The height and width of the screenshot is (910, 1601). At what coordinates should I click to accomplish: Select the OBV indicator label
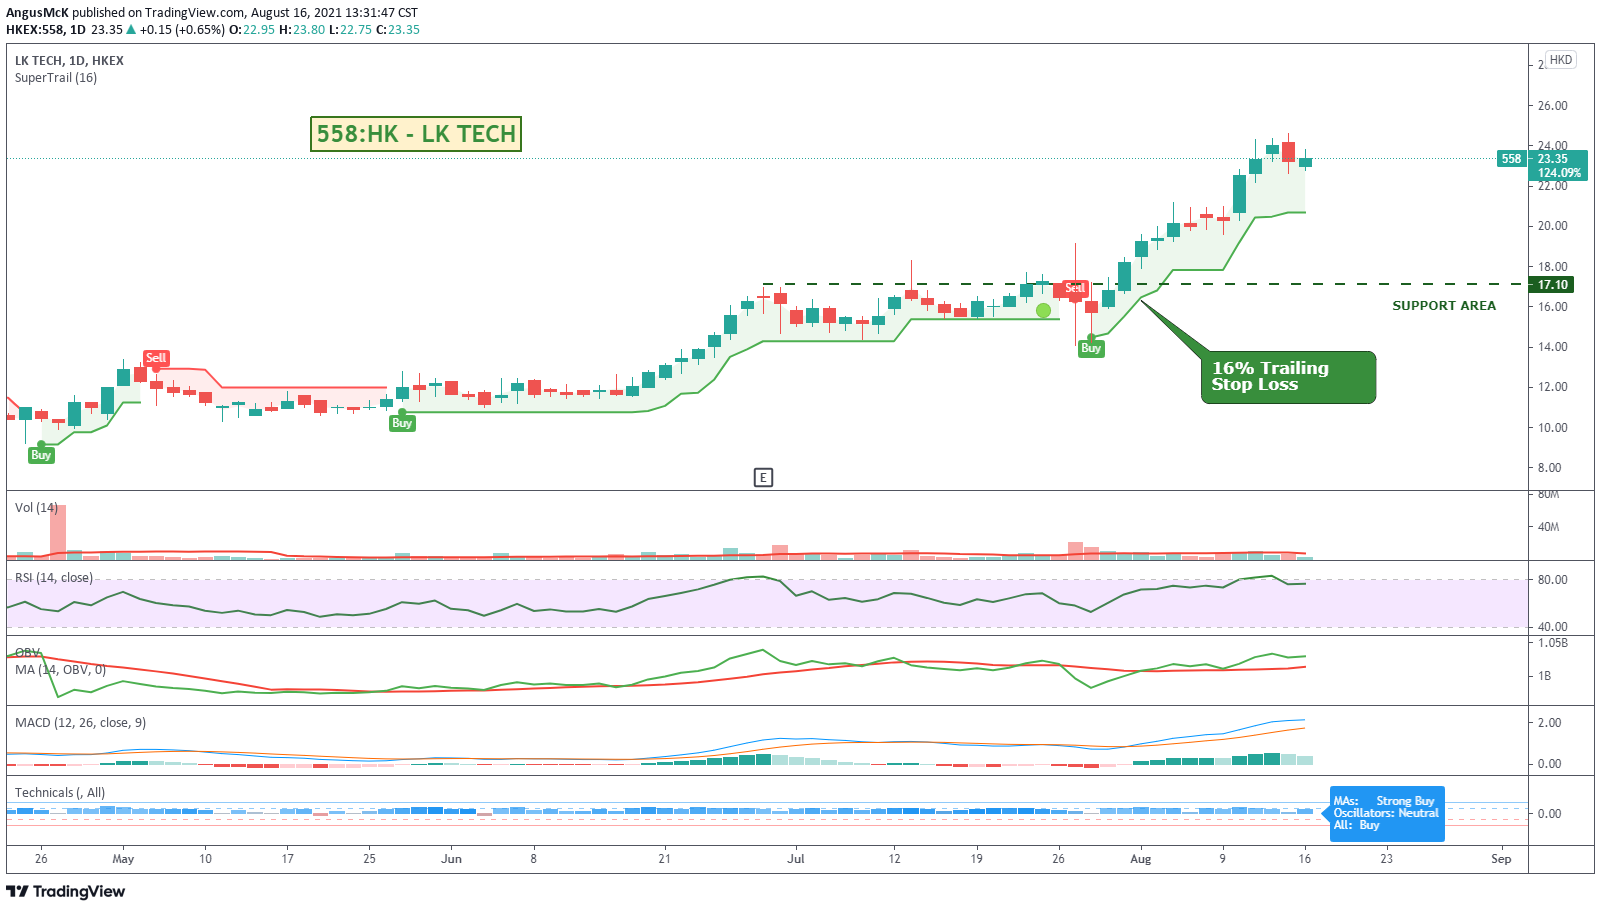click(x=27, y=652)
